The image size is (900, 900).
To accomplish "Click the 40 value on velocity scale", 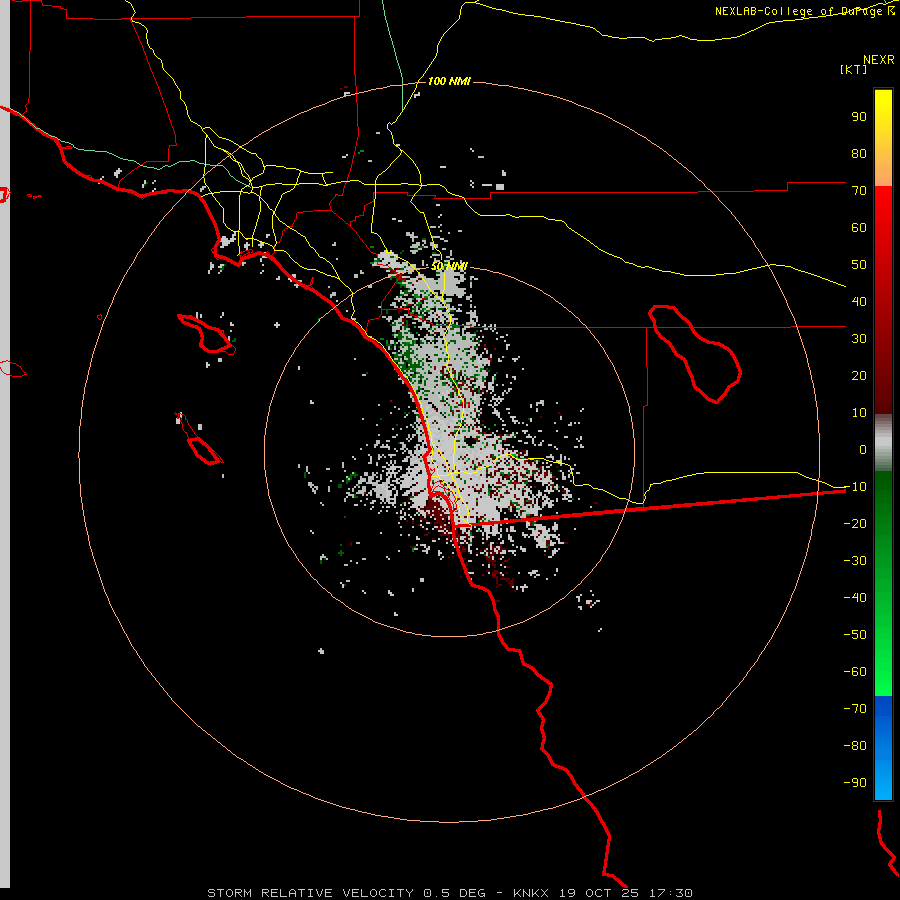I will point(859,301).
